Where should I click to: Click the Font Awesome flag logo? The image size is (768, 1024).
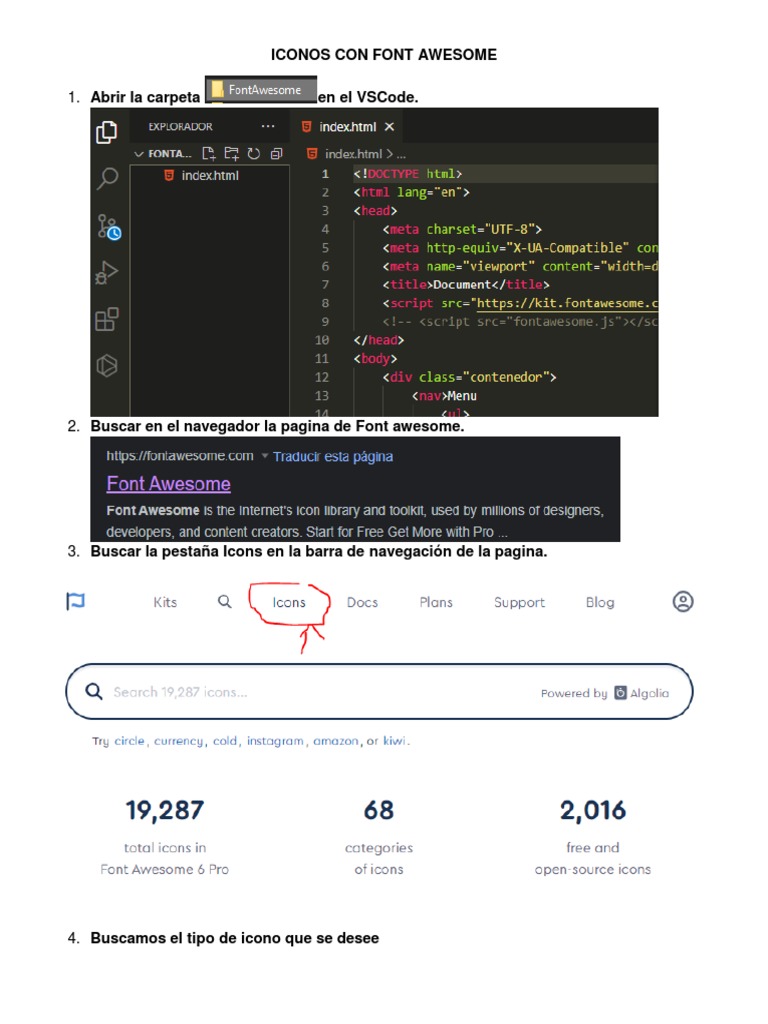point(76,601)
